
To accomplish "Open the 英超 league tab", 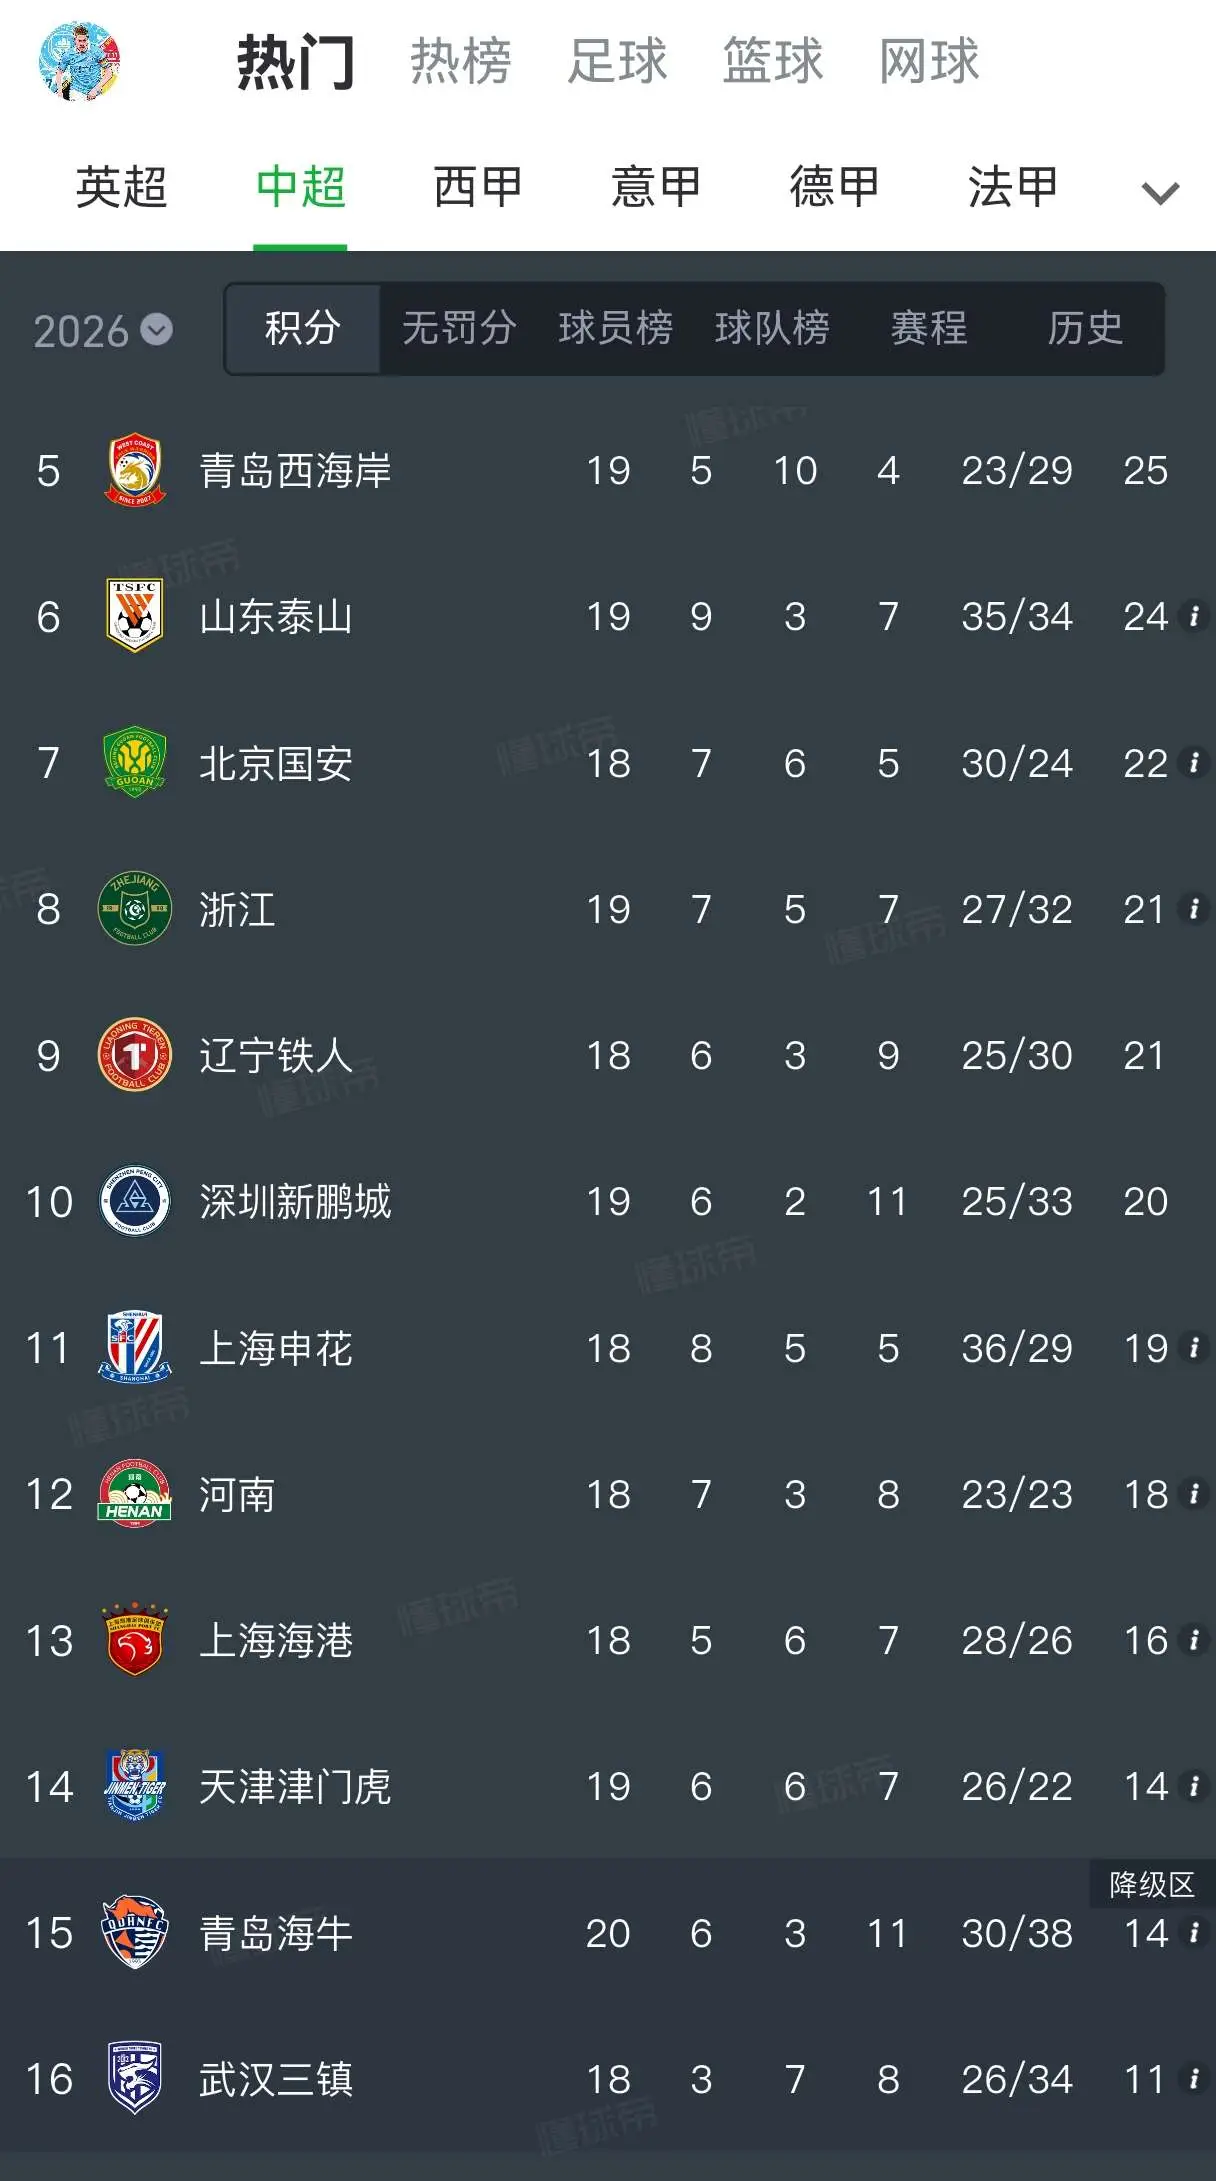I will (121, 188).
